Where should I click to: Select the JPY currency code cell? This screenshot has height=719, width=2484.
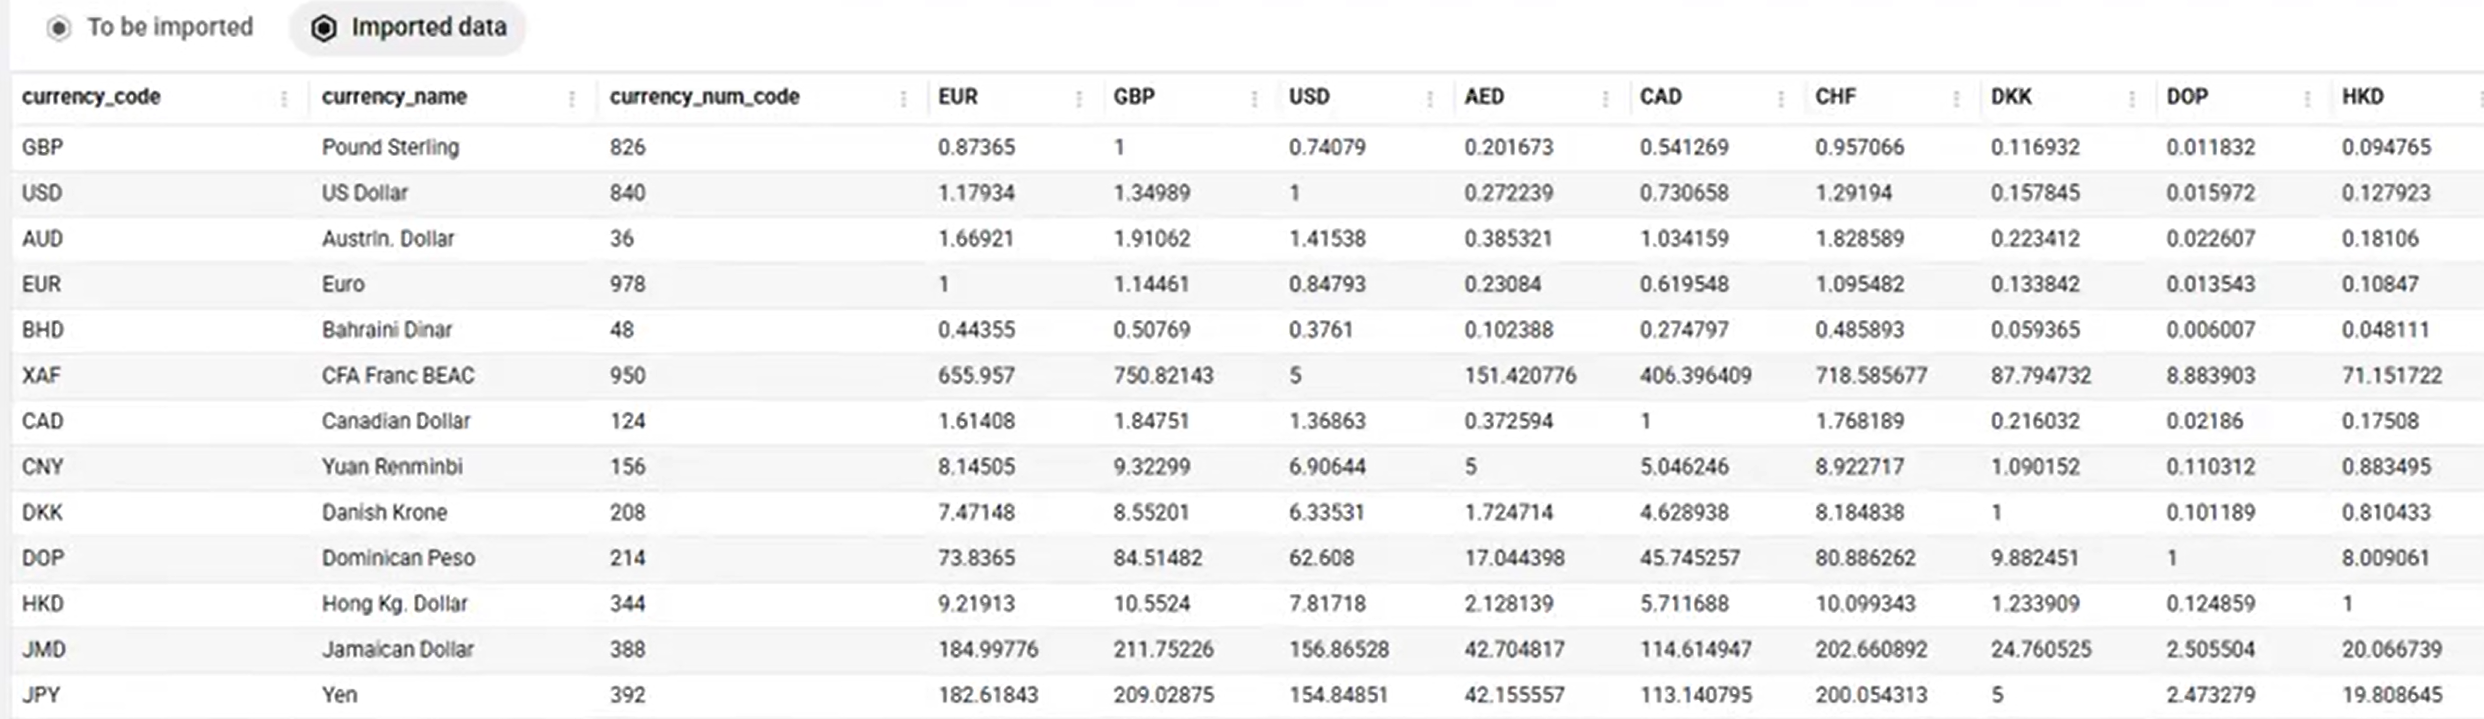point(41,694)
